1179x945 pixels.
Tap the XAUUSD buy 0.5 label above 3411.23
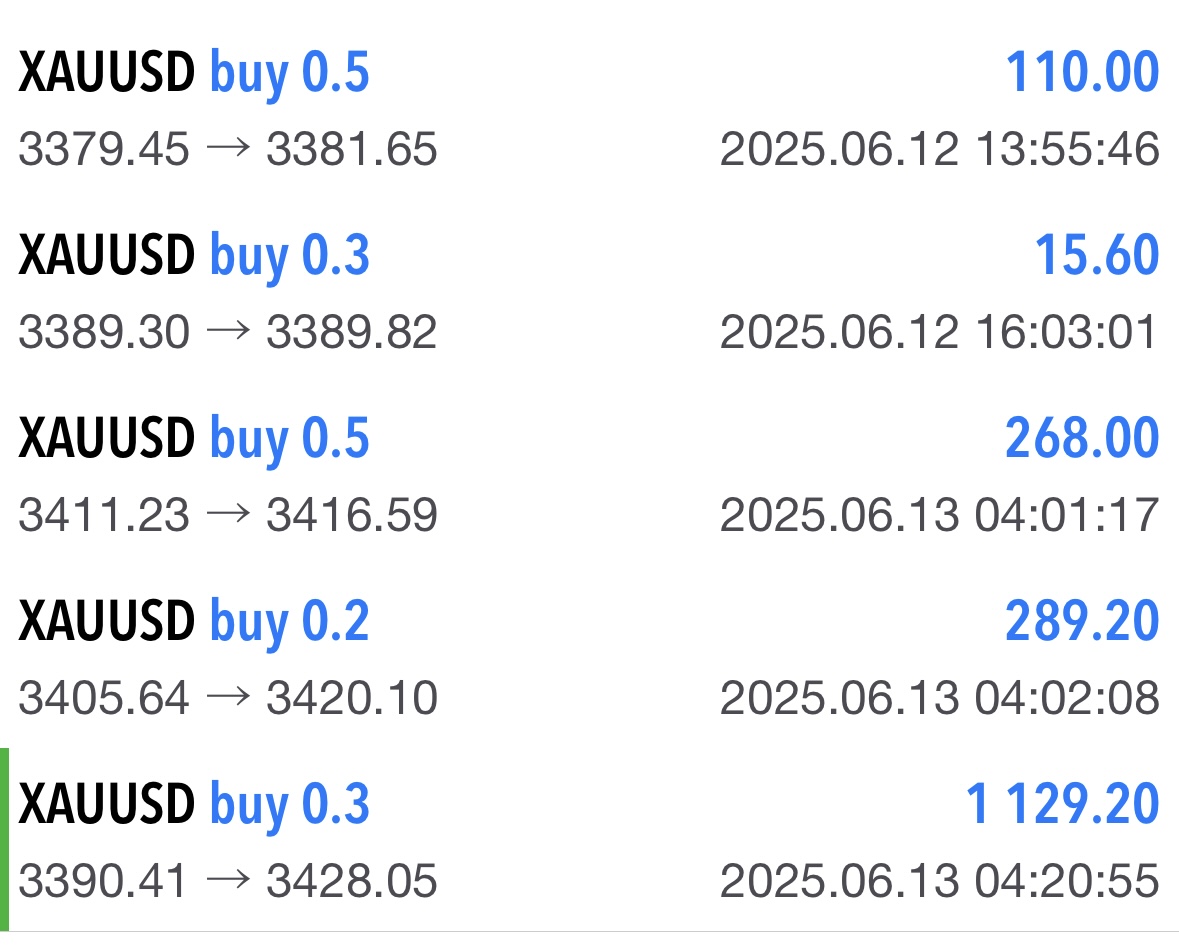tap(194, 439)
